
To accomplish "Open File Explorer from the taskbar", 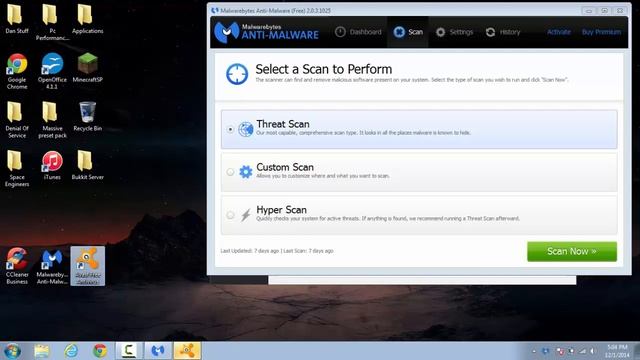I will click(42, 351).
